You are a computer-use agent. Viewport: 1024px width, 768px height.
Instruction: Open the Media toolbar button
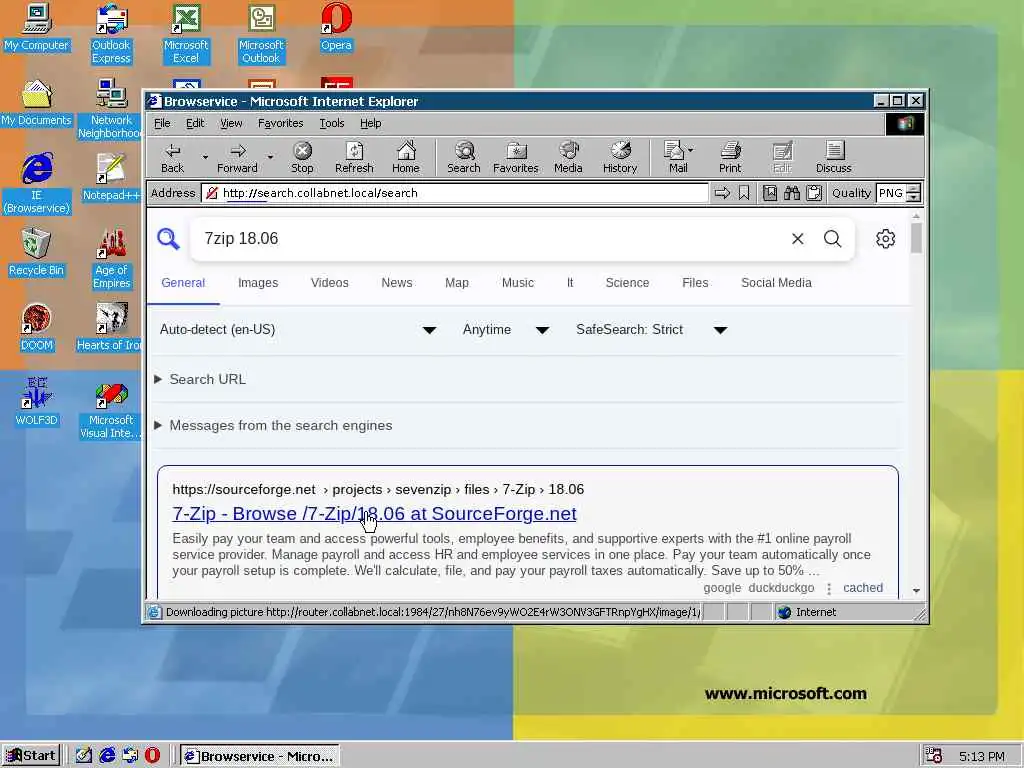click(568, 158)
